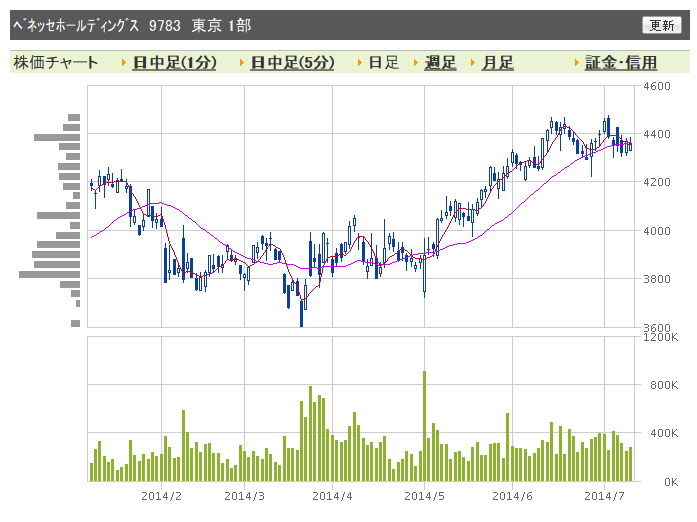Click the 1200K volume axis label

click(x=661, y=337)
